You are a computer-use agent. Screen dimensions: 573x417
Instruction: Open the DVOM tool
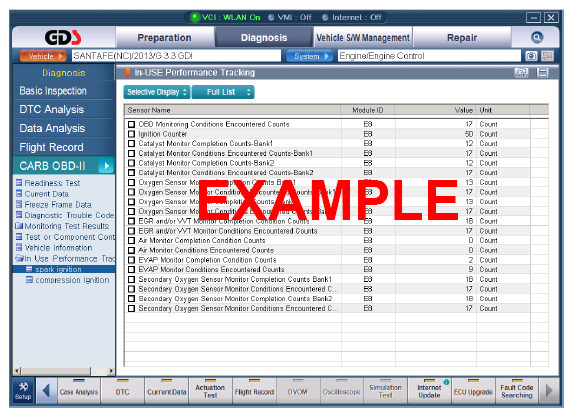298,391
